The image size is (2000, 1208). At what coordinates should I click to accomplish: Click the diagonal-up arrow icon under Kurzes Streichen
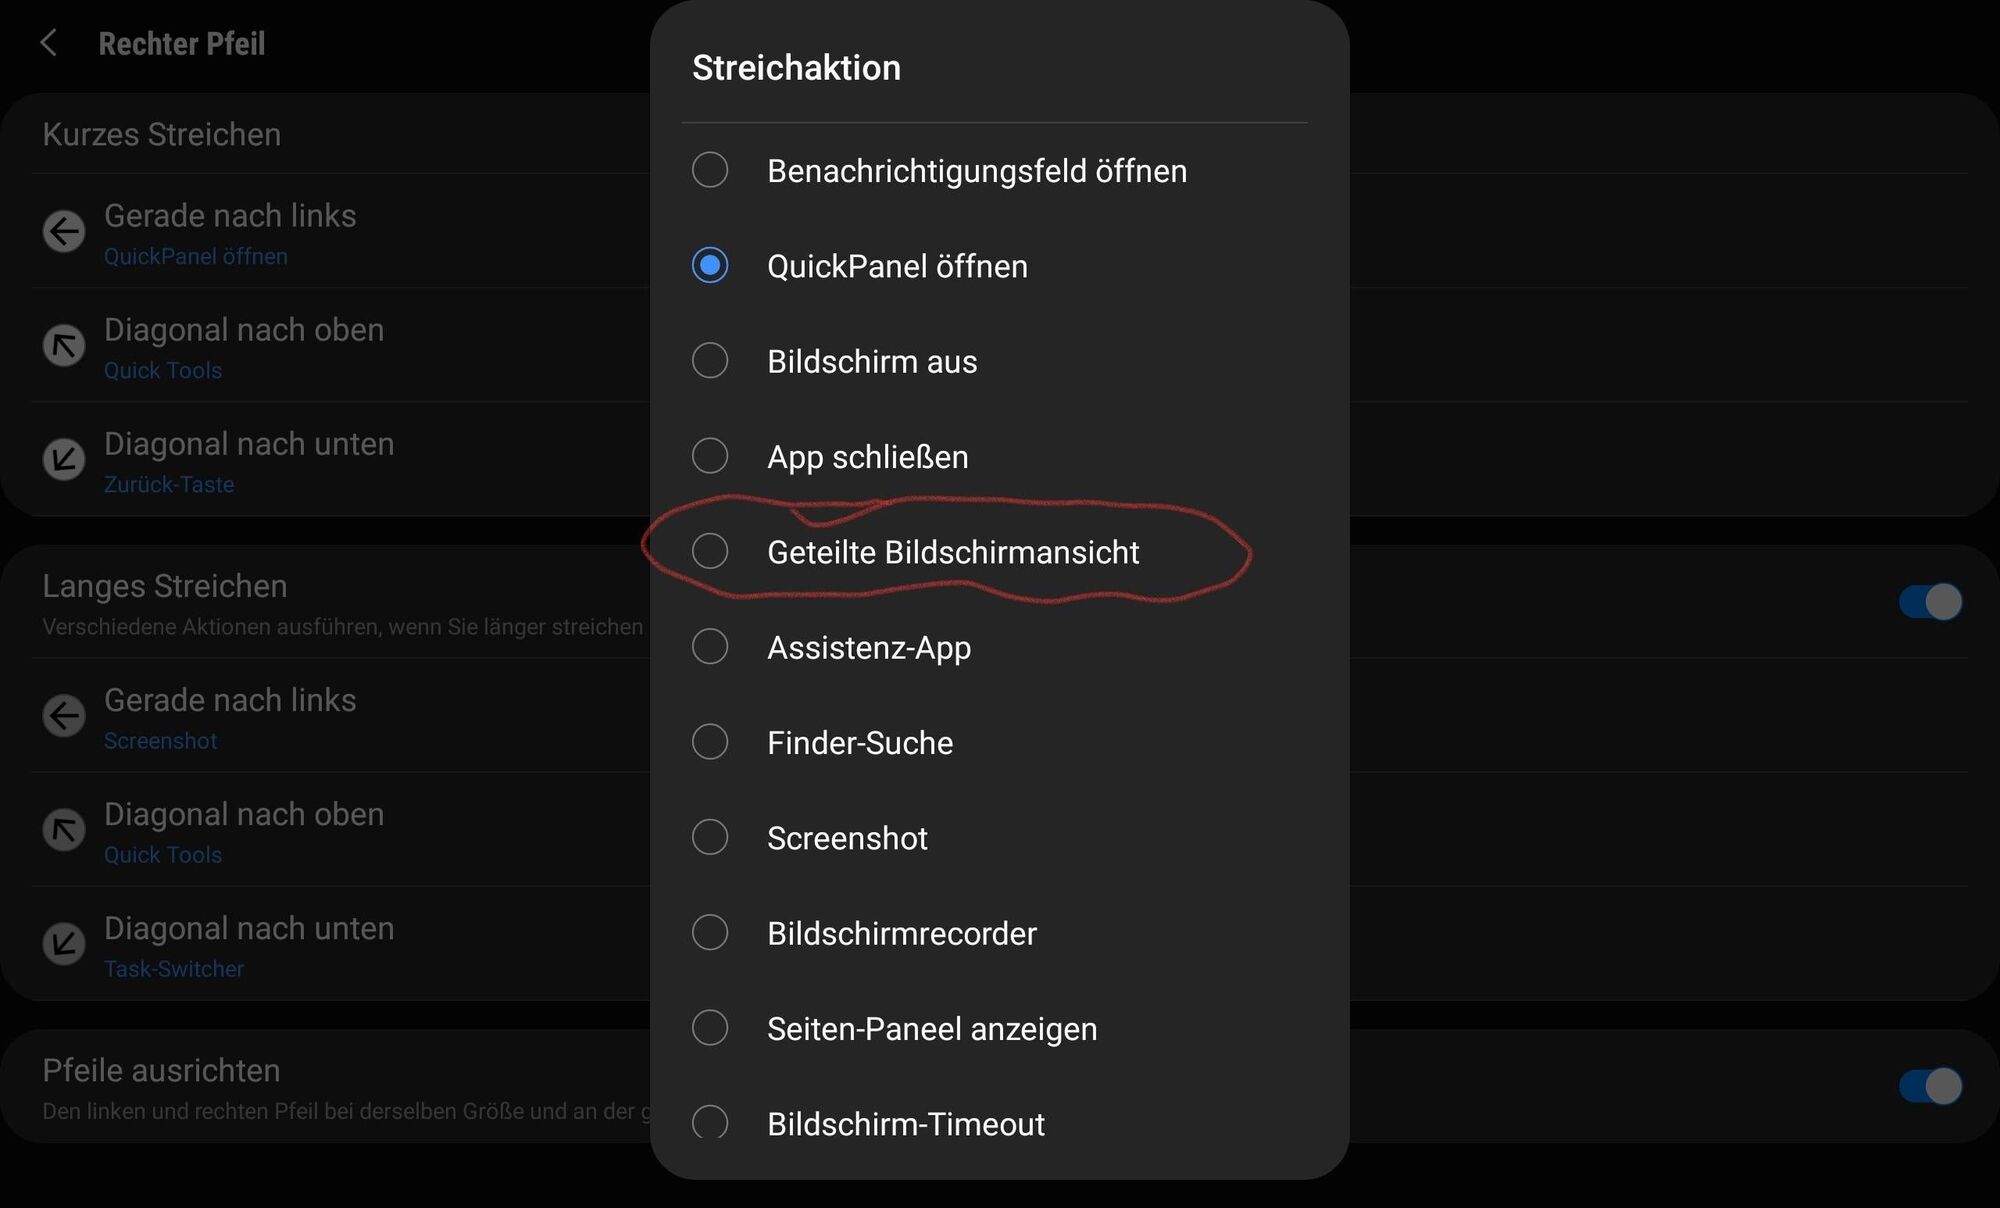tap(64, 346)
